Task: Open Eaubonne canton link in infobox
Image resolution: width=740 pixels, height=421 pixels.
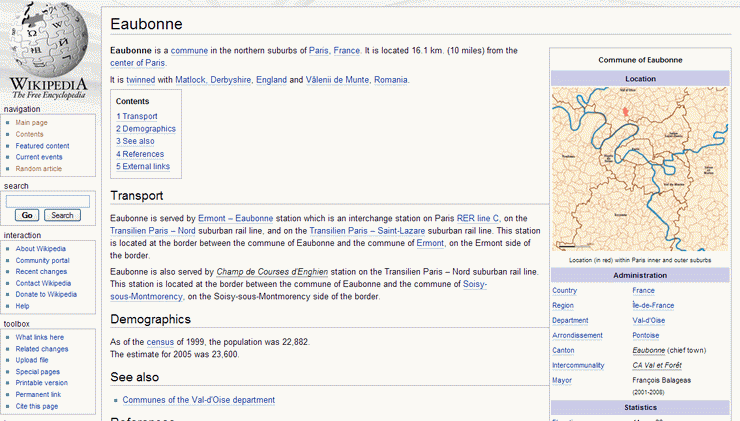Action: click(649, 351)
